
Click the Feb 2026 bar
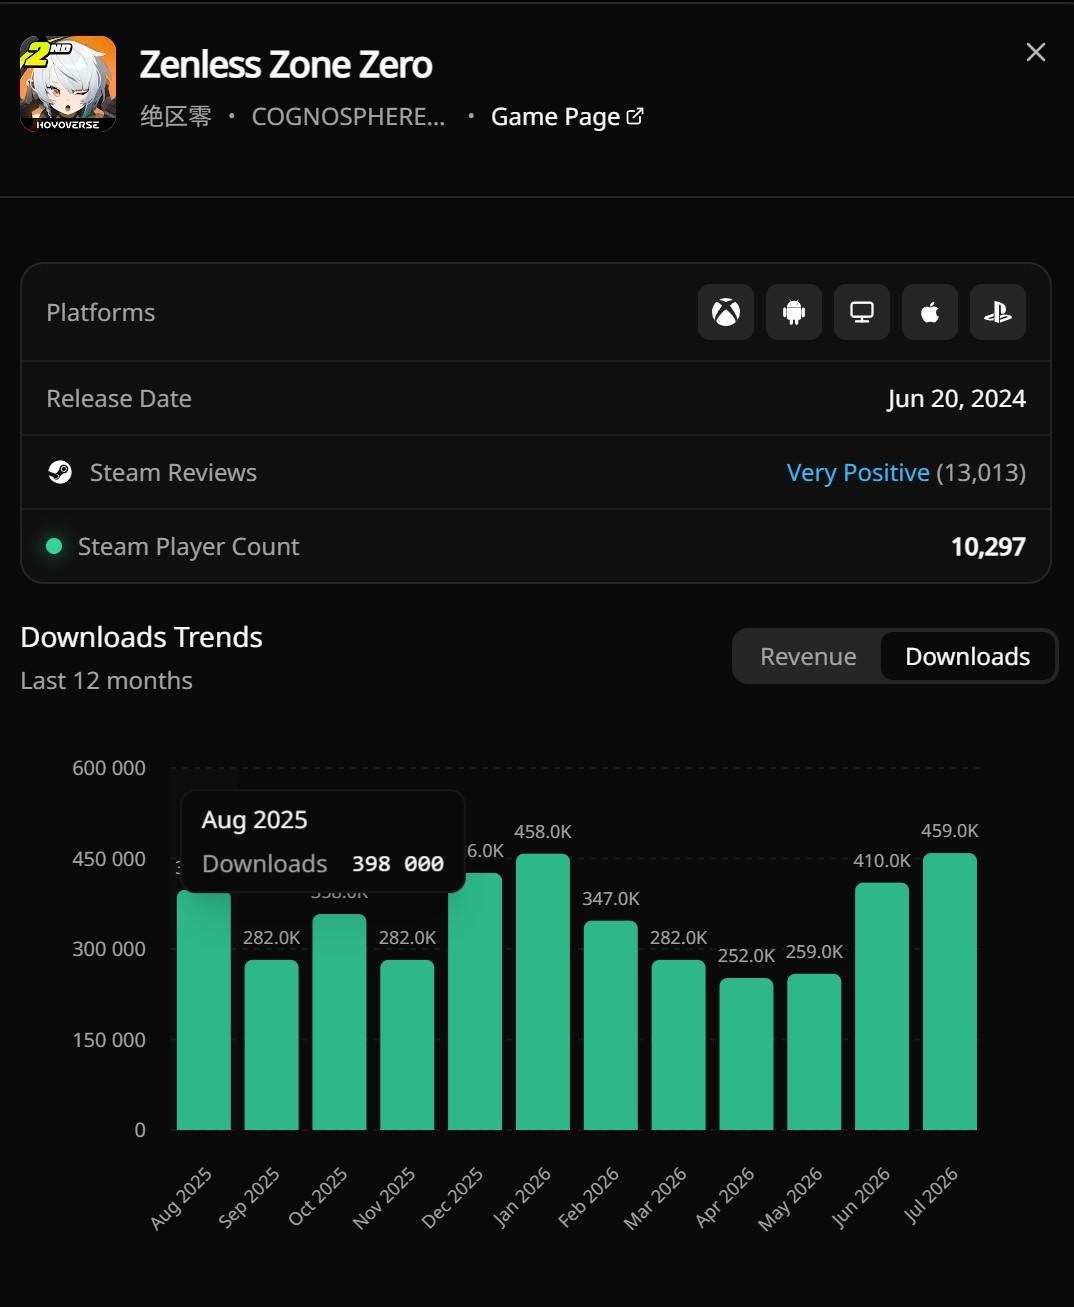coord(611,1025)
